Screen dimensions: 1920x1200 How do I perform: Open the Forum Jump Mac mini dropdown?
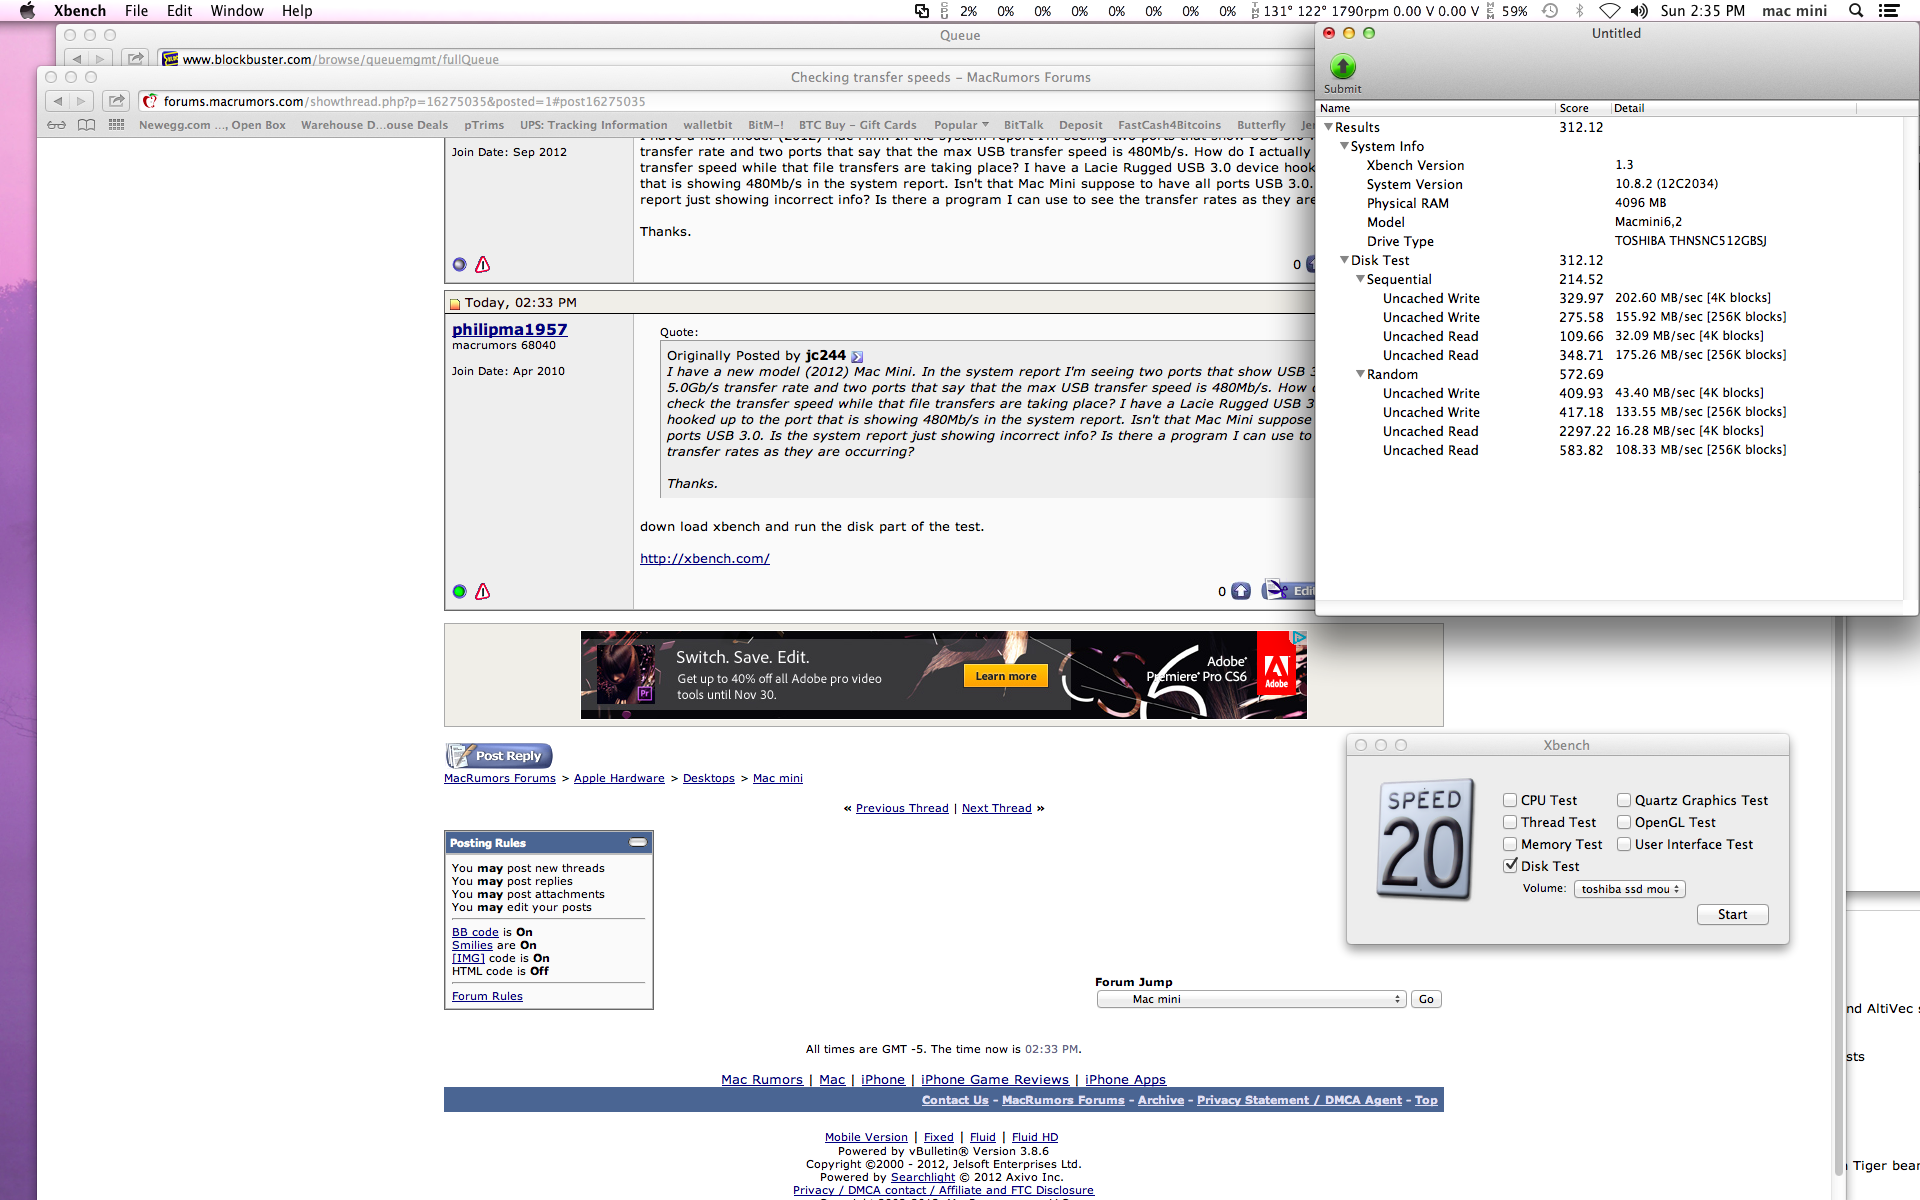click(1251, 999)
